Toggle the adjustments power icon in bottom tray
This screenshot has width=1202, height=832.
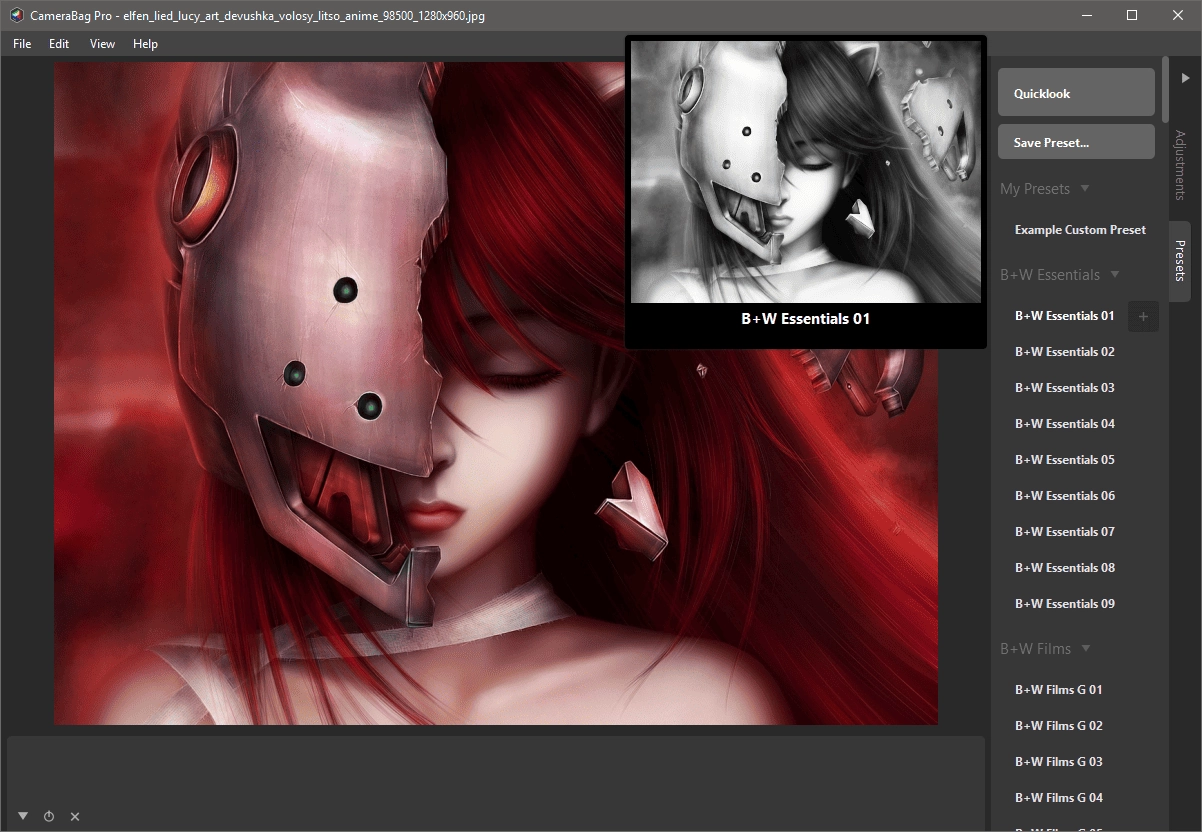pyautogui.click(x=49, y=817)
